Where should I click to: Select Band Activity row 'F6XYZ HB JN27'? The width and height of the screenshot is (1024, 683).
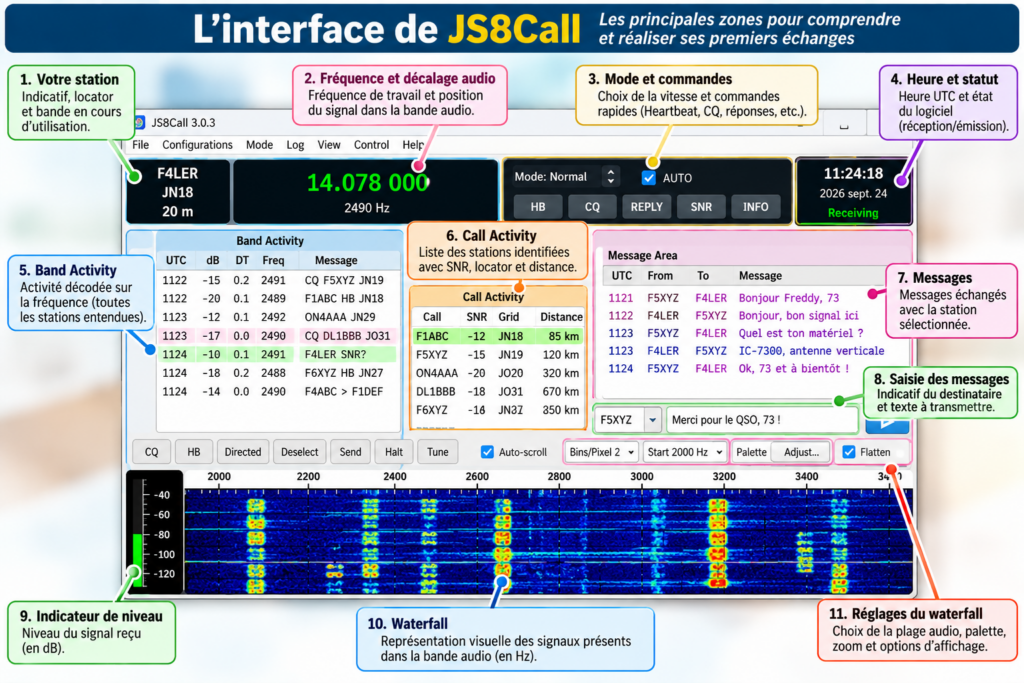pyautogui.click(x=278, y=373)
